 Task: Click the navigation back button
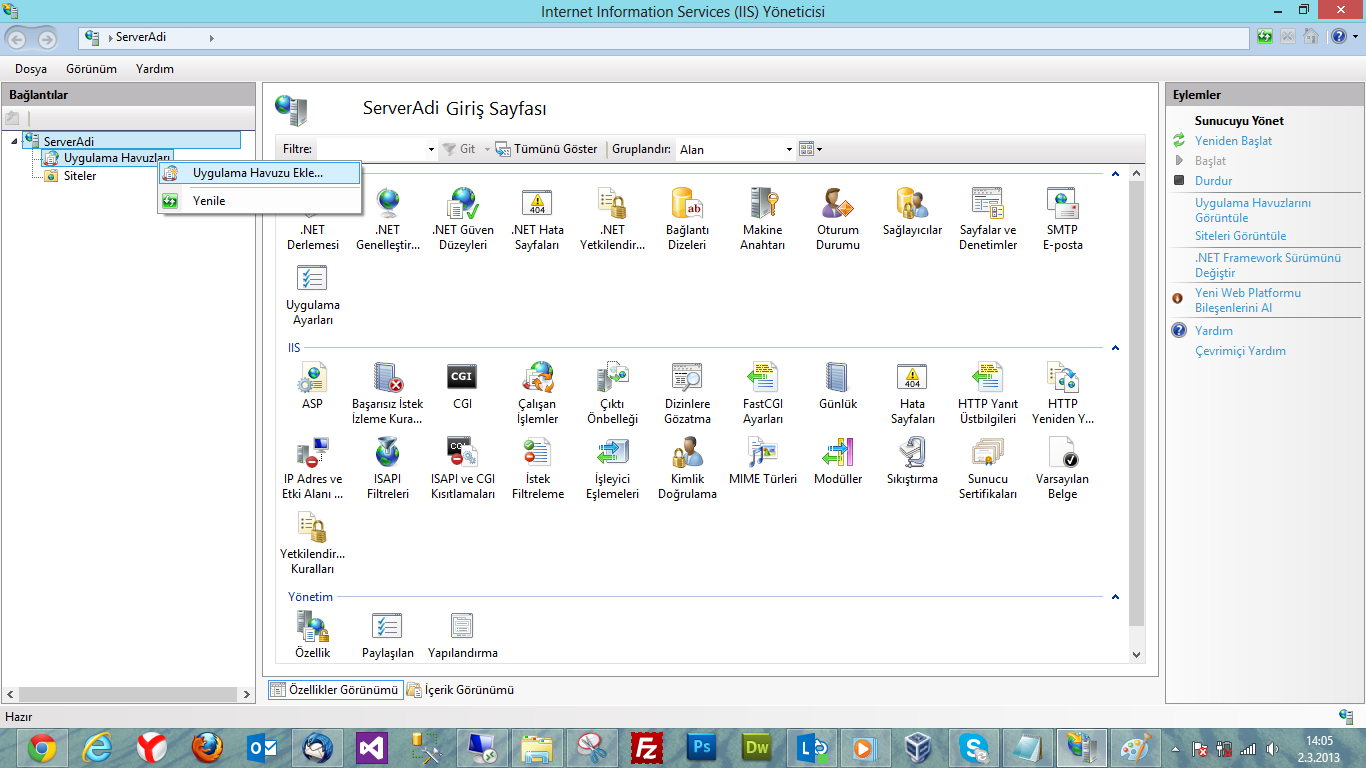(x=18, y=38)
